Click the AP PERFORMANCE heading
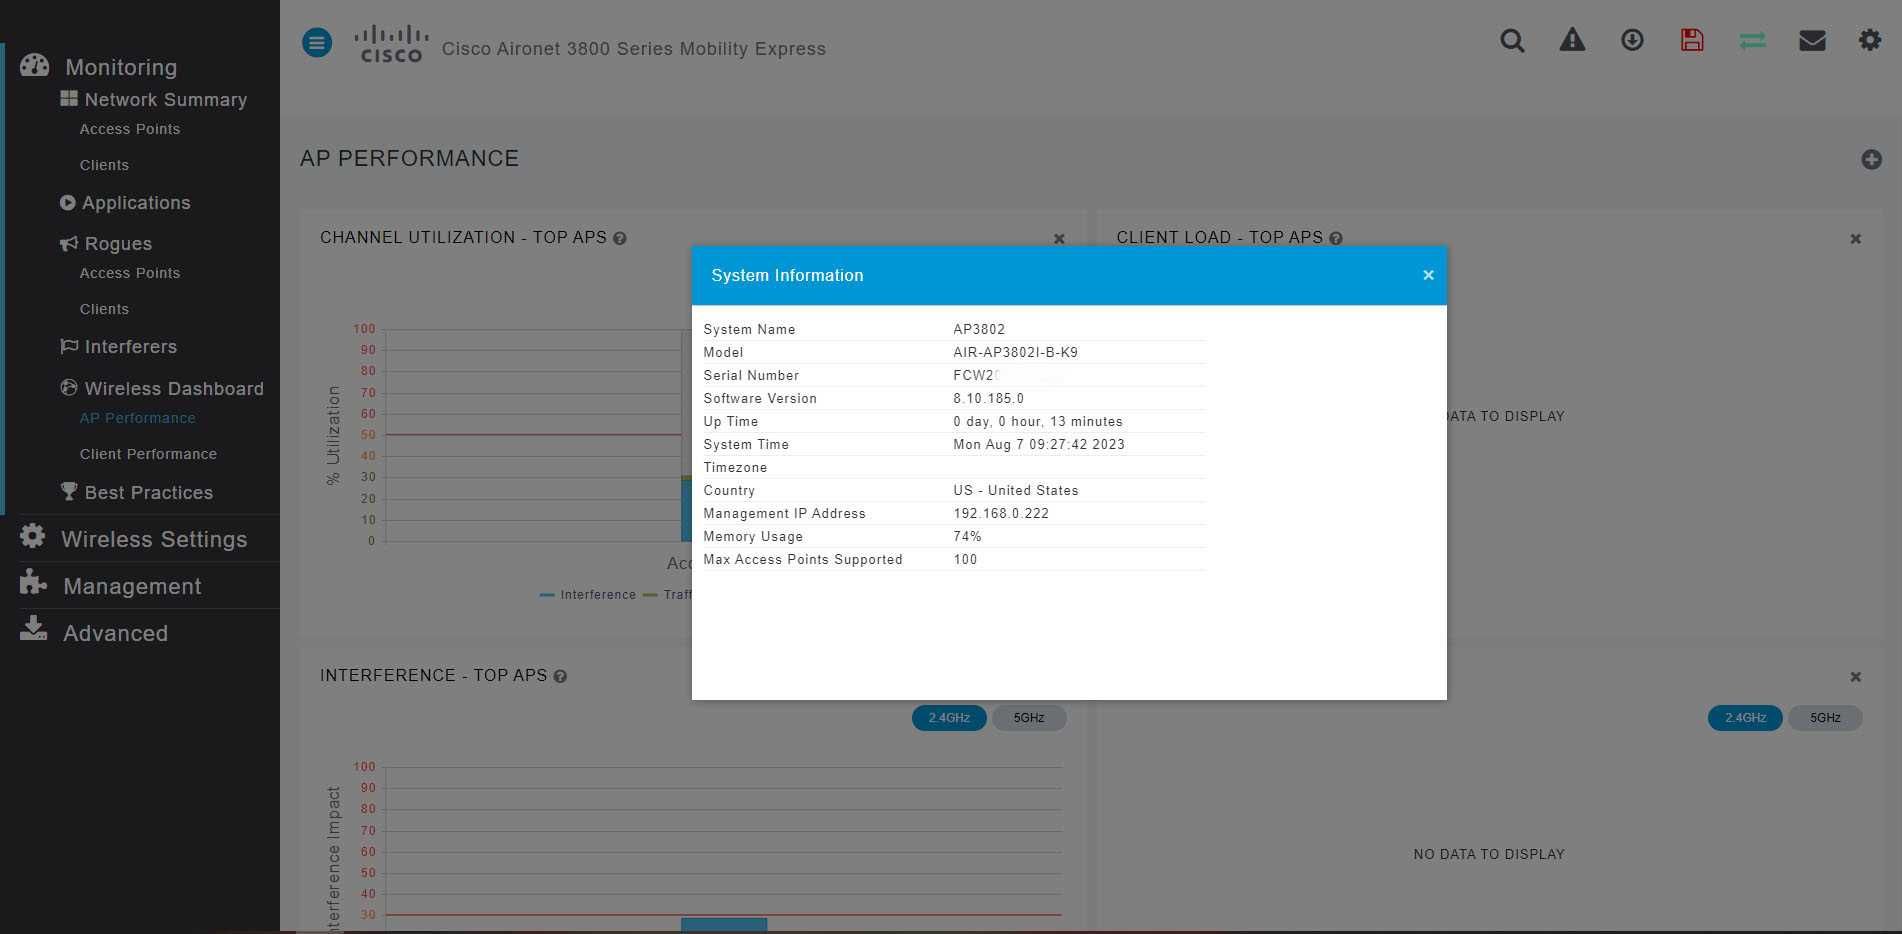Screen dimensions: 1902x934 coord(409,159)
